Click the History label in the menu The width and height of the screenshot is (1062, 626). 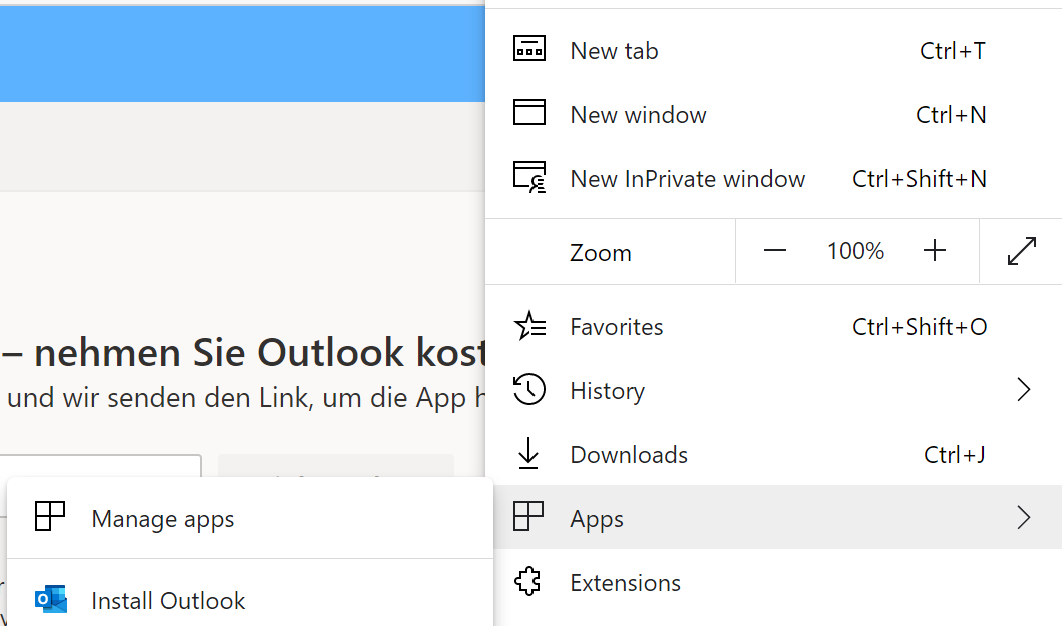pyautogui.click(x=608, y=391)
